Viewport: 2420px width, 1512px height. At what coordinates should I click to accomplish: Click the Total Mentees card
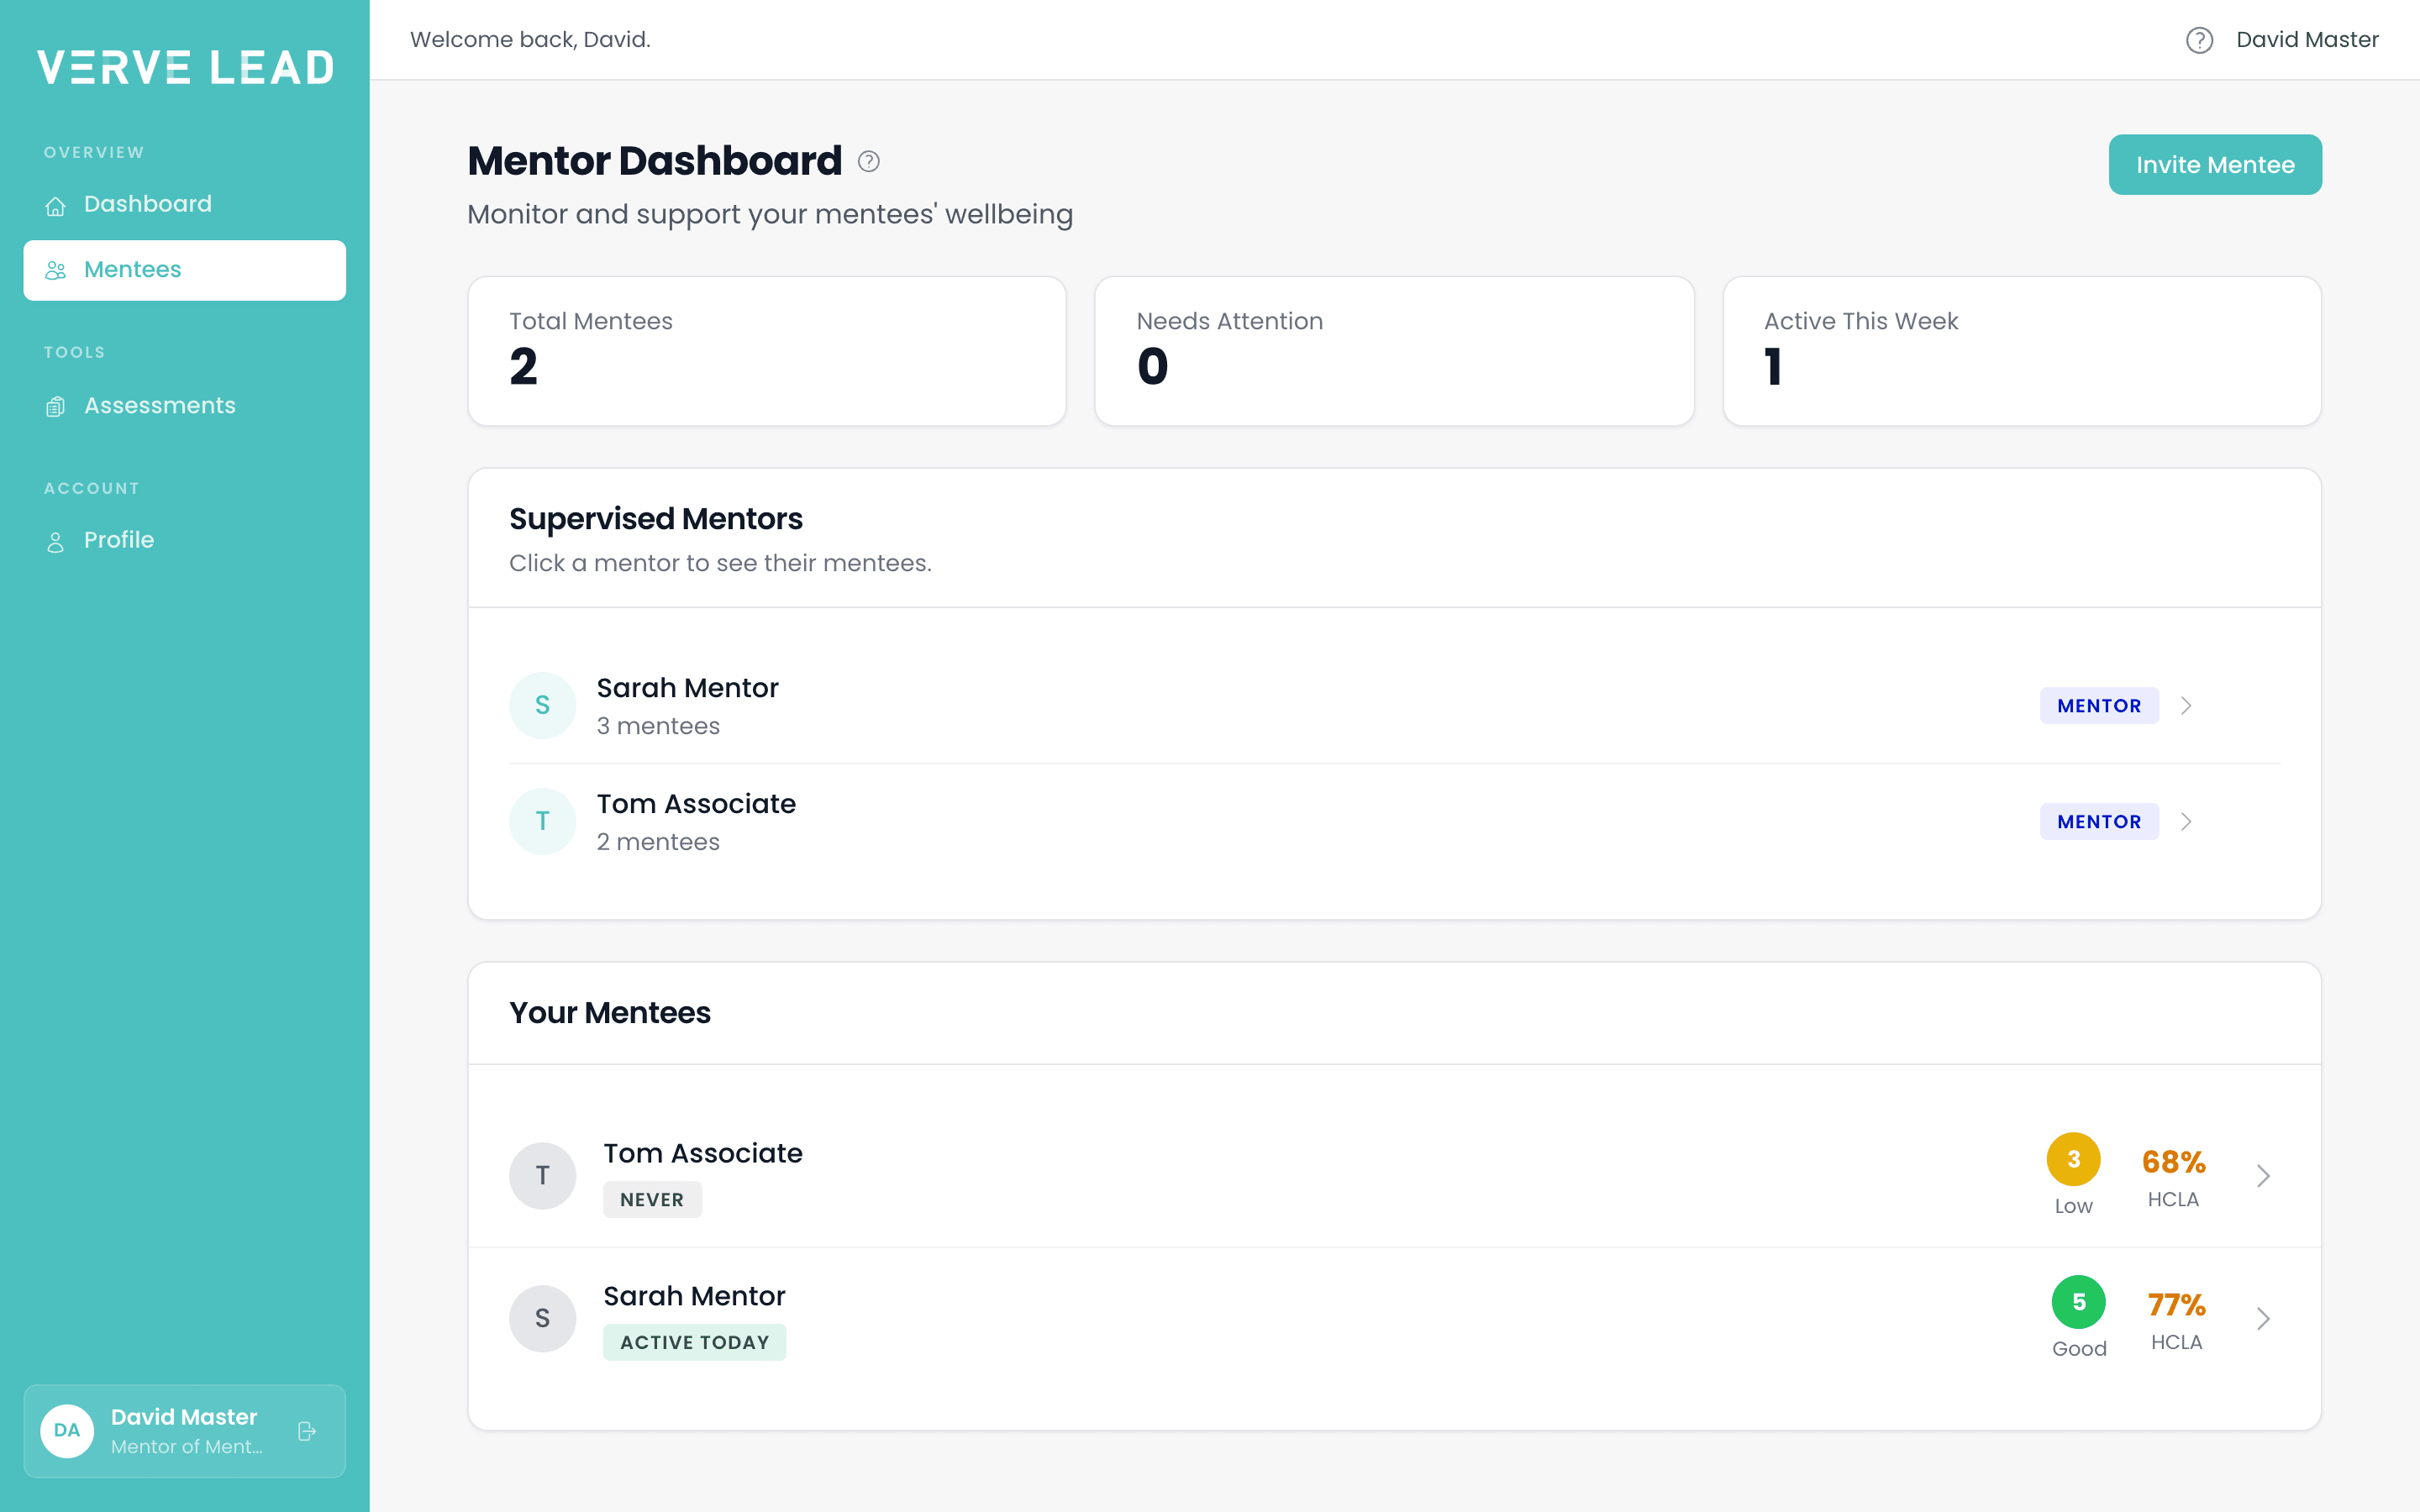click(767, 351)
